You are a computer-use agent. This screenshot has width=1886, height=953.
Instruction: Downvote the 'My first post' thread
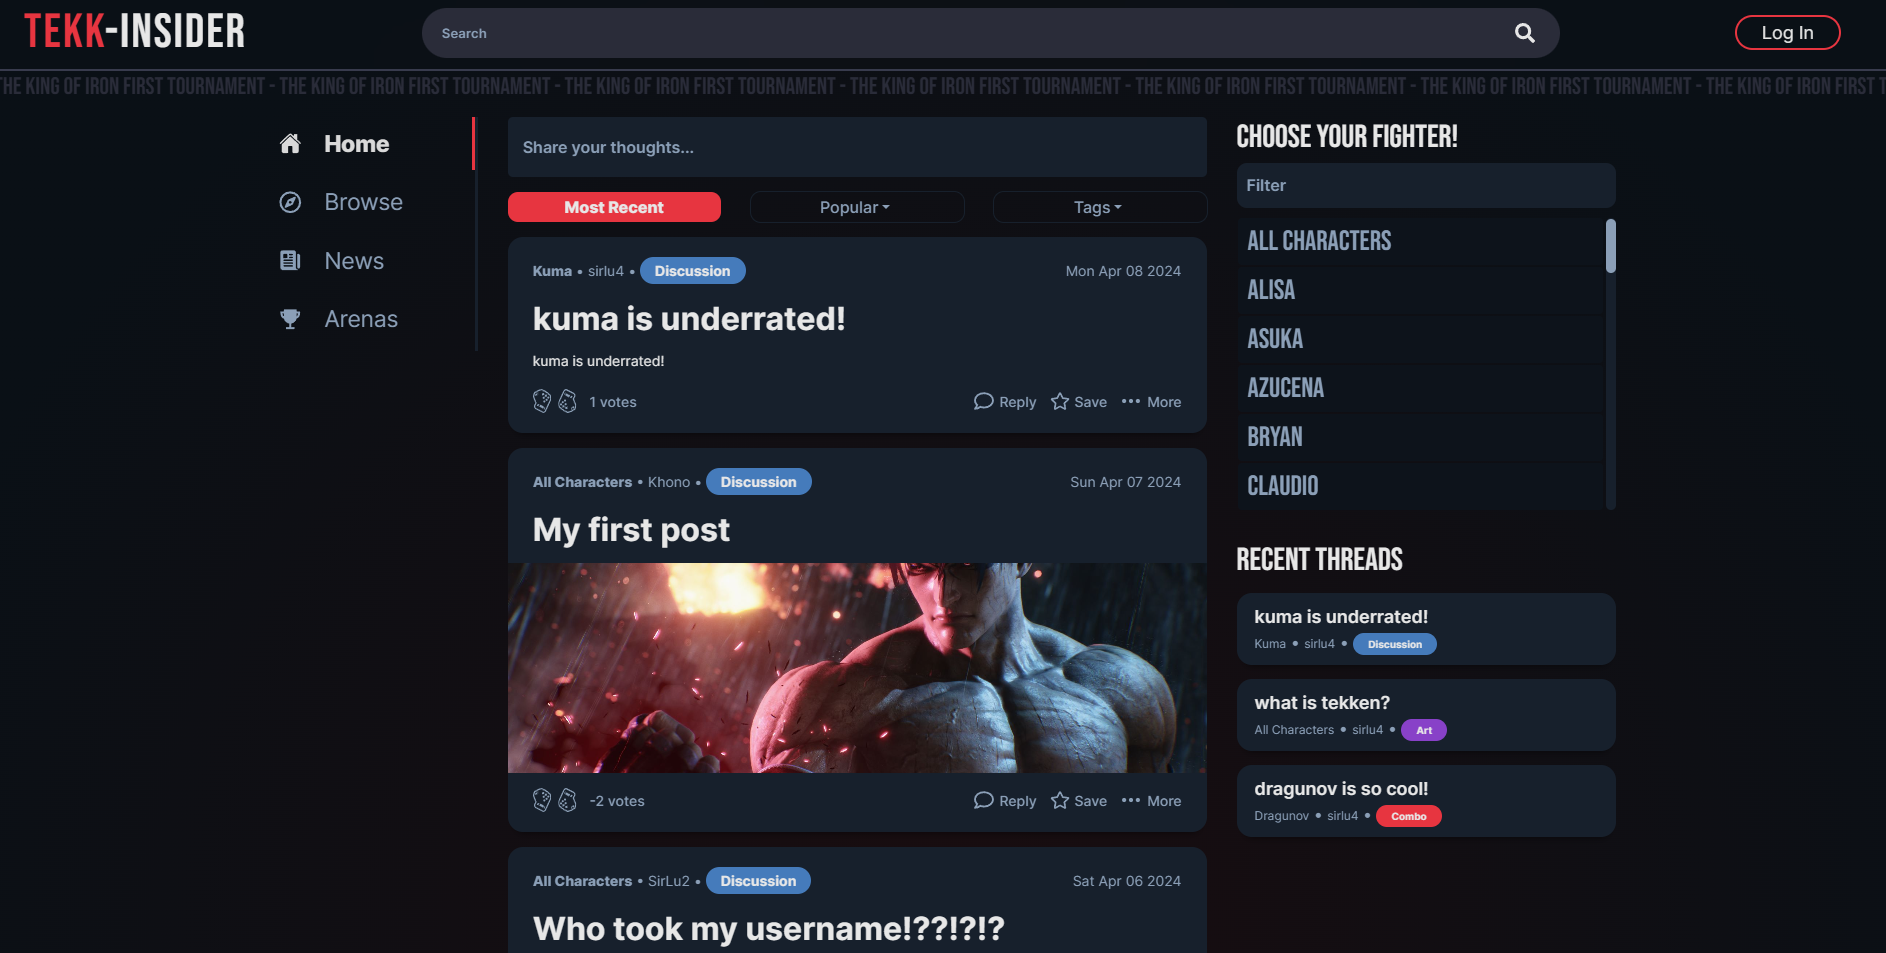pyautogui.click(x=567, y=800)
